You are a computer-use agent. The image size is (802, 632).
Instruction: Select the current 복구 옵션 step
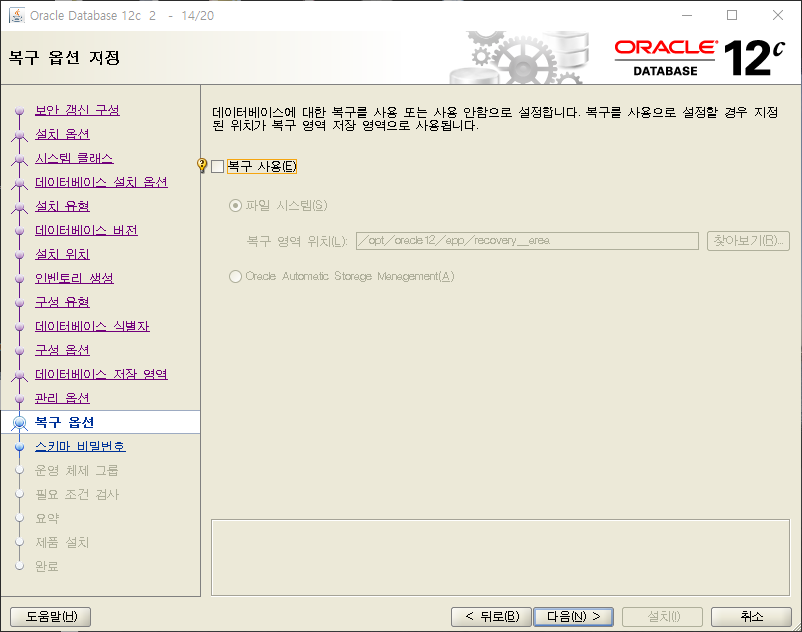coord(64,422)
